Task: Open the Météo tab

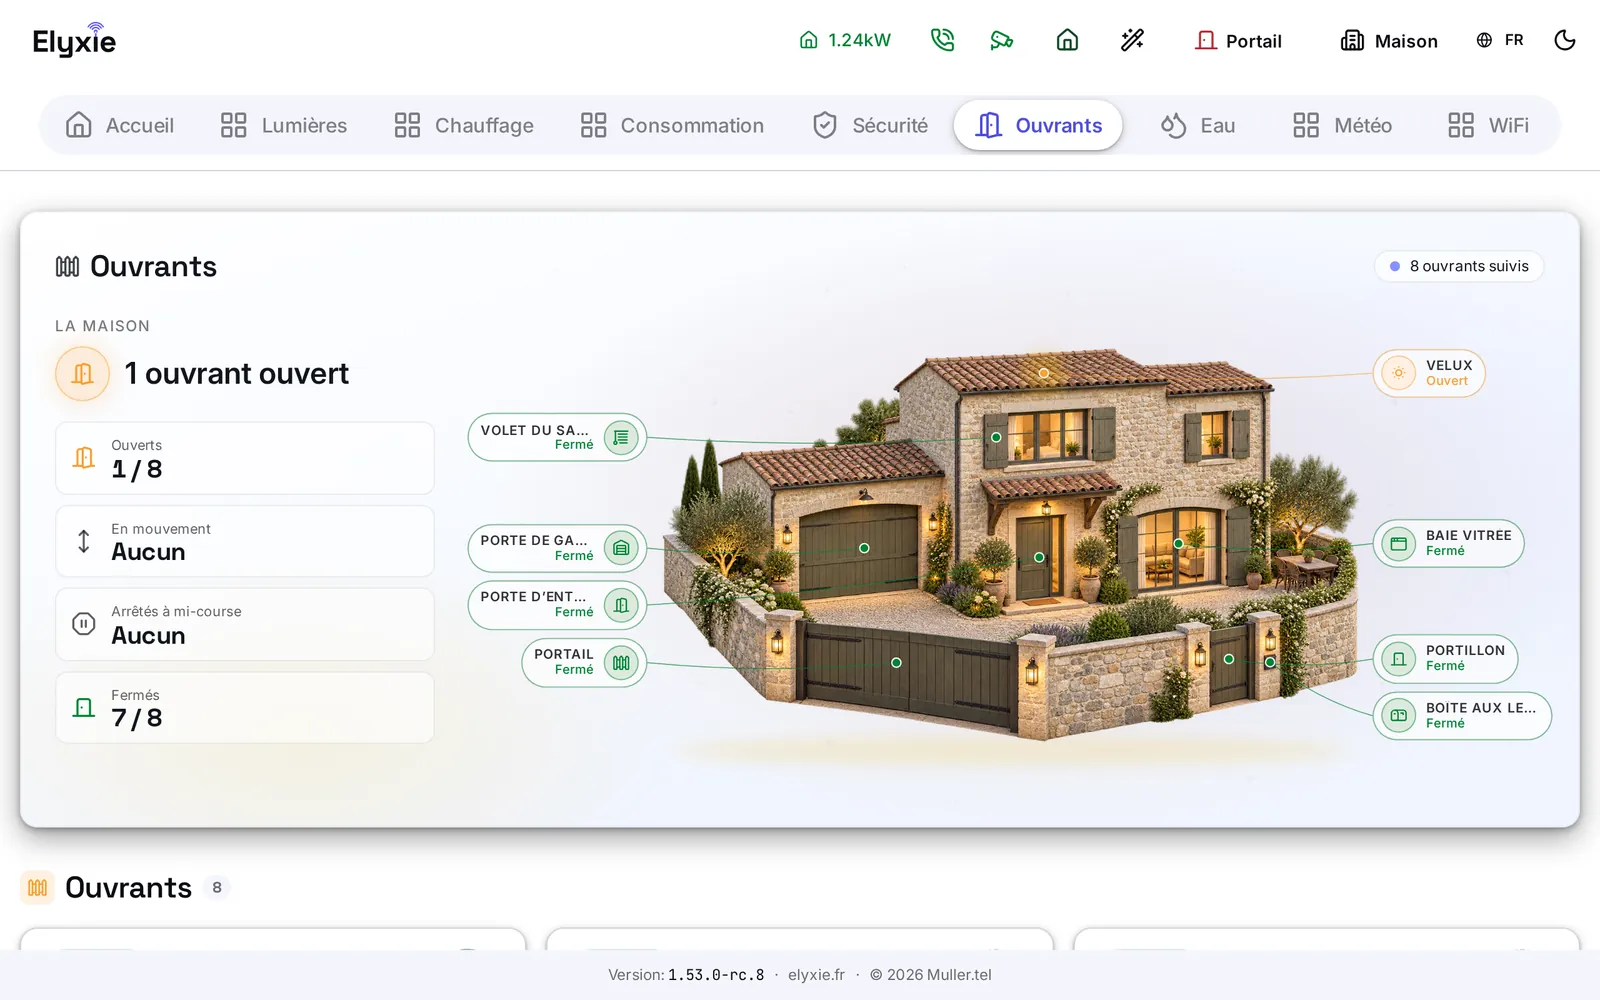Action: click(x=1343, y=125)
